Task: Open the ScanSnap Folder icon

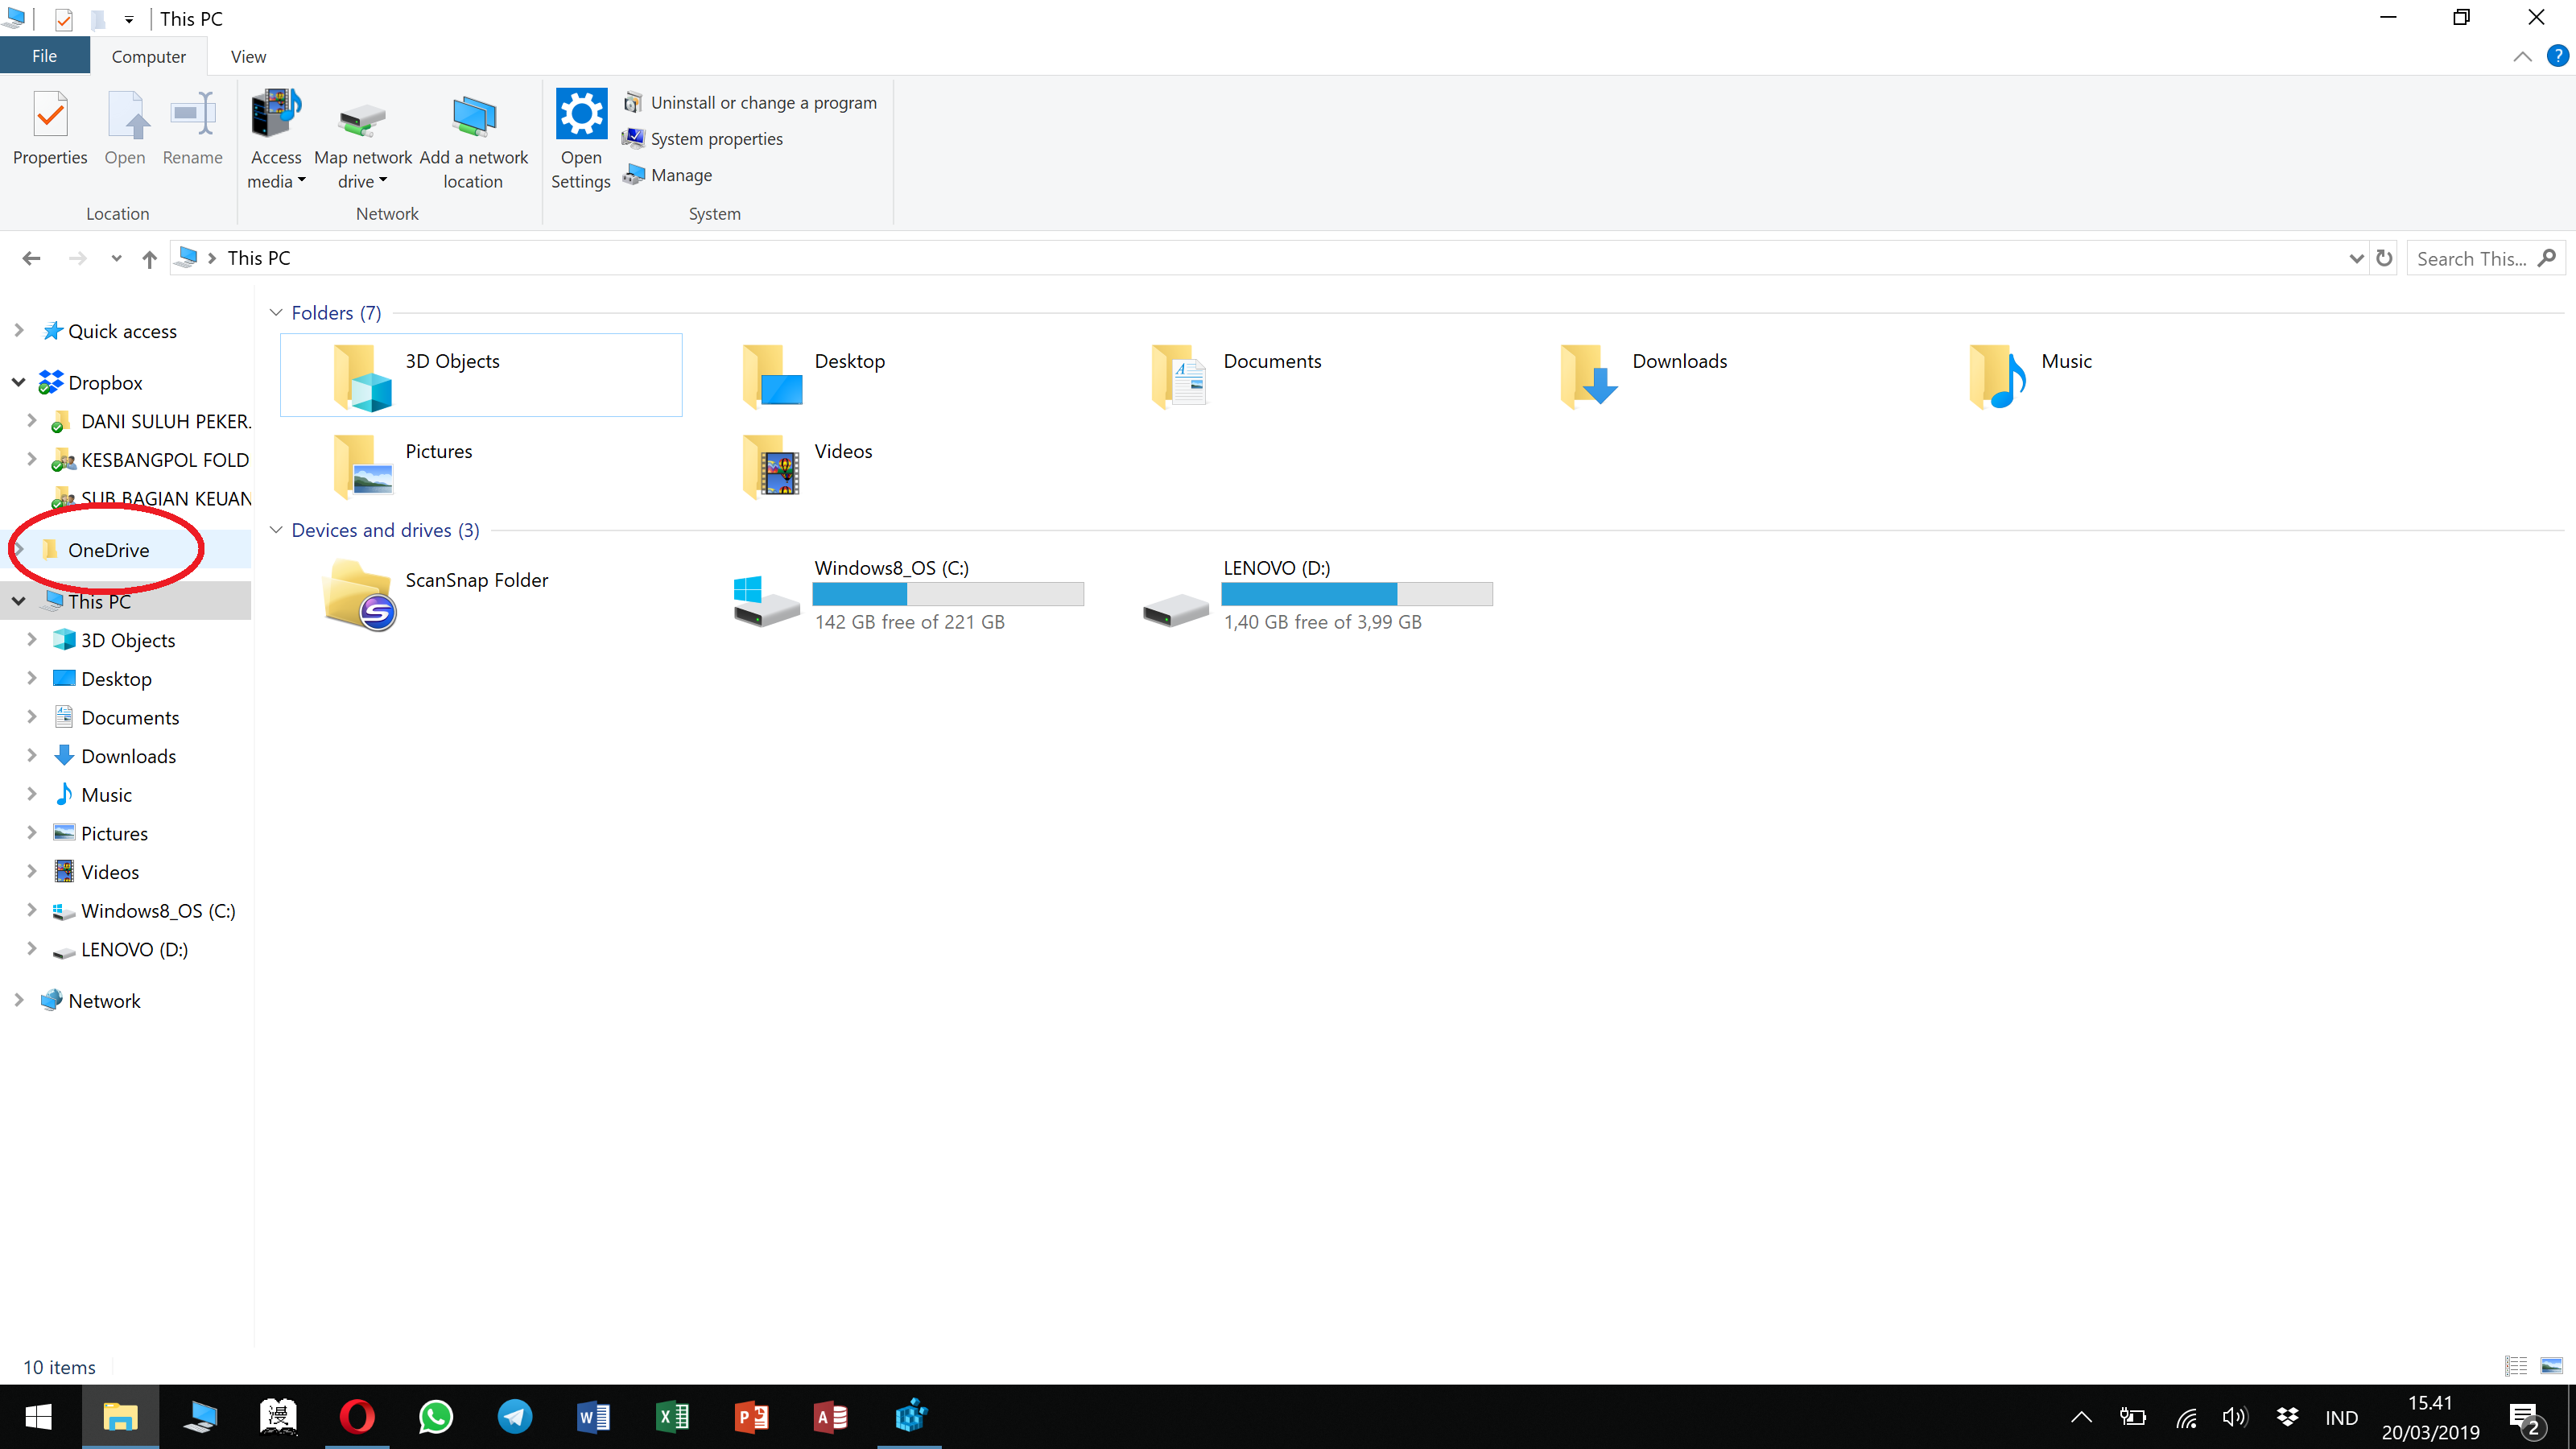Action: click(359, 594)
